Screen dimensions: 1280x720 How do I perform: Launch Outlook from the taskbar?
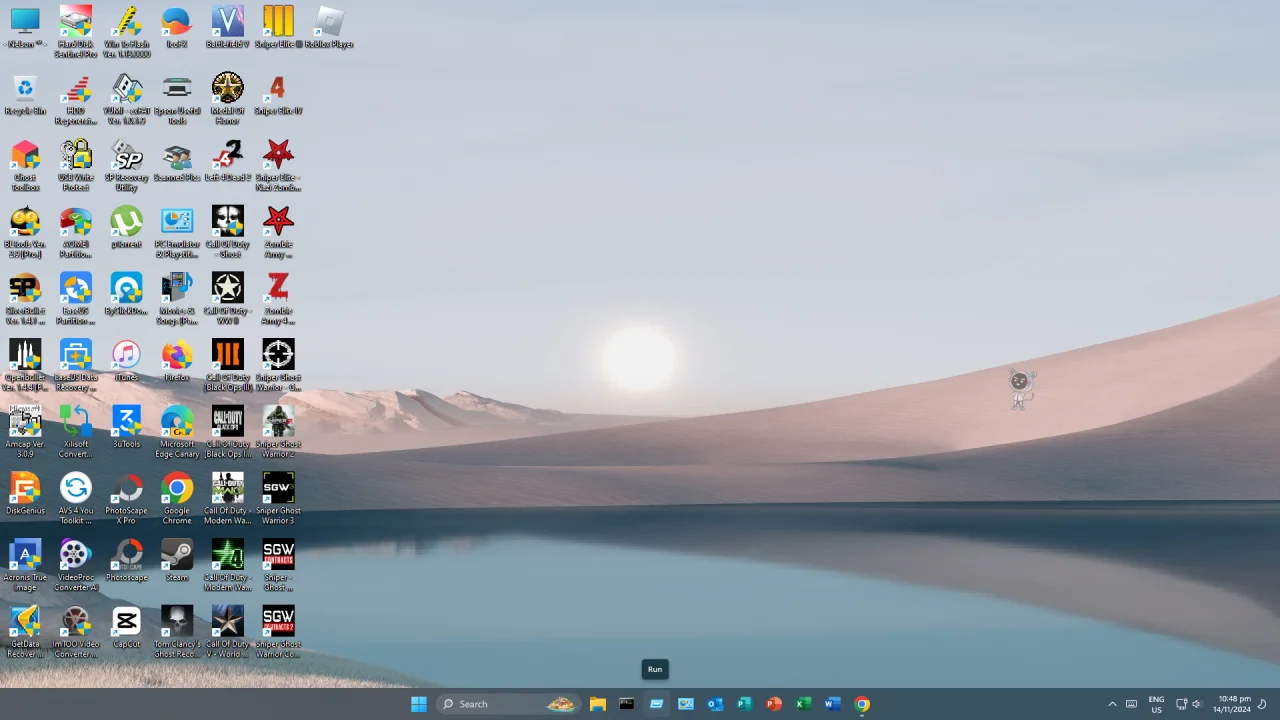tap(715, 704)
